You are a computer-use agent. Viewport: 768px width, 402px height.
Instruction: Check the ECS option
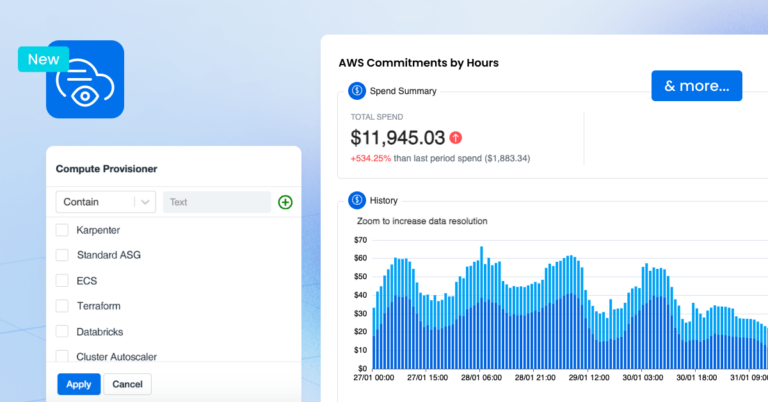[x=62, y=281]
